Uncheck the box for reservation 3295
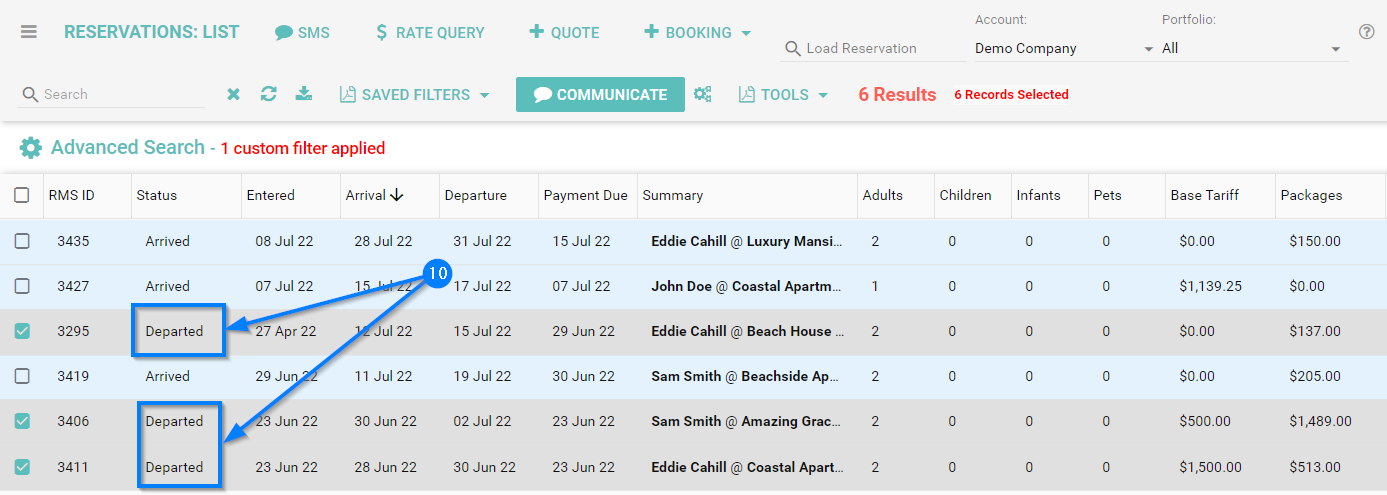Viewport: 1387px width, 495px height. pyautogui.click(x=22, y=331)
